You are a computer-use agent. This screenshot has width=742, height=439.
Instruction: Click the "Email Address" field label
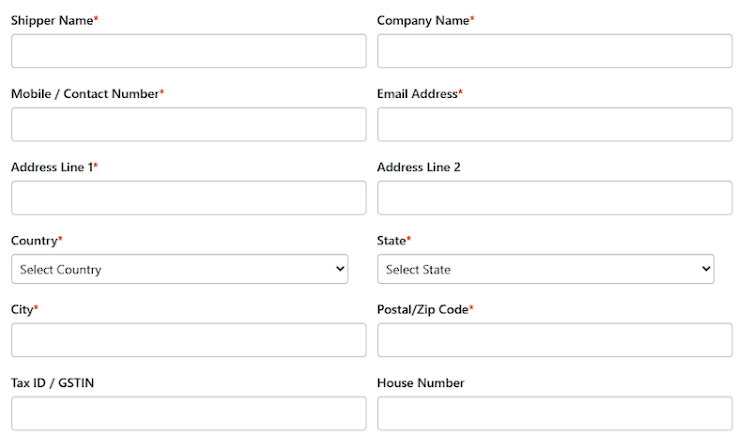pyautogui.click(x=417, y=94)
